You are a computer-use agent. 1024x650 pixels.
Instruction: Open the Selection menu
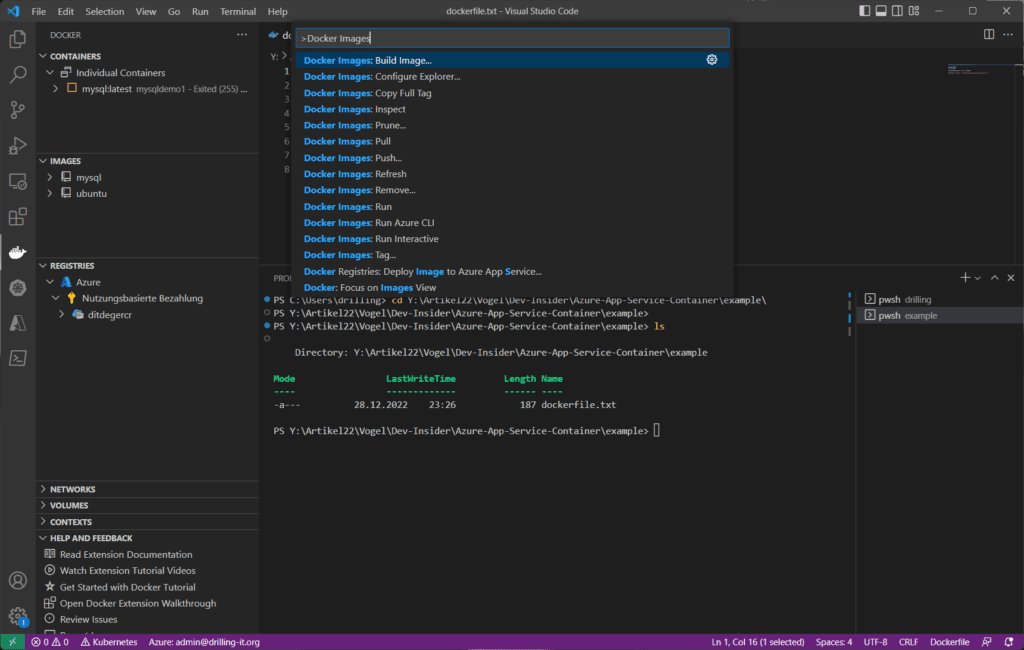tap(104, 11)
